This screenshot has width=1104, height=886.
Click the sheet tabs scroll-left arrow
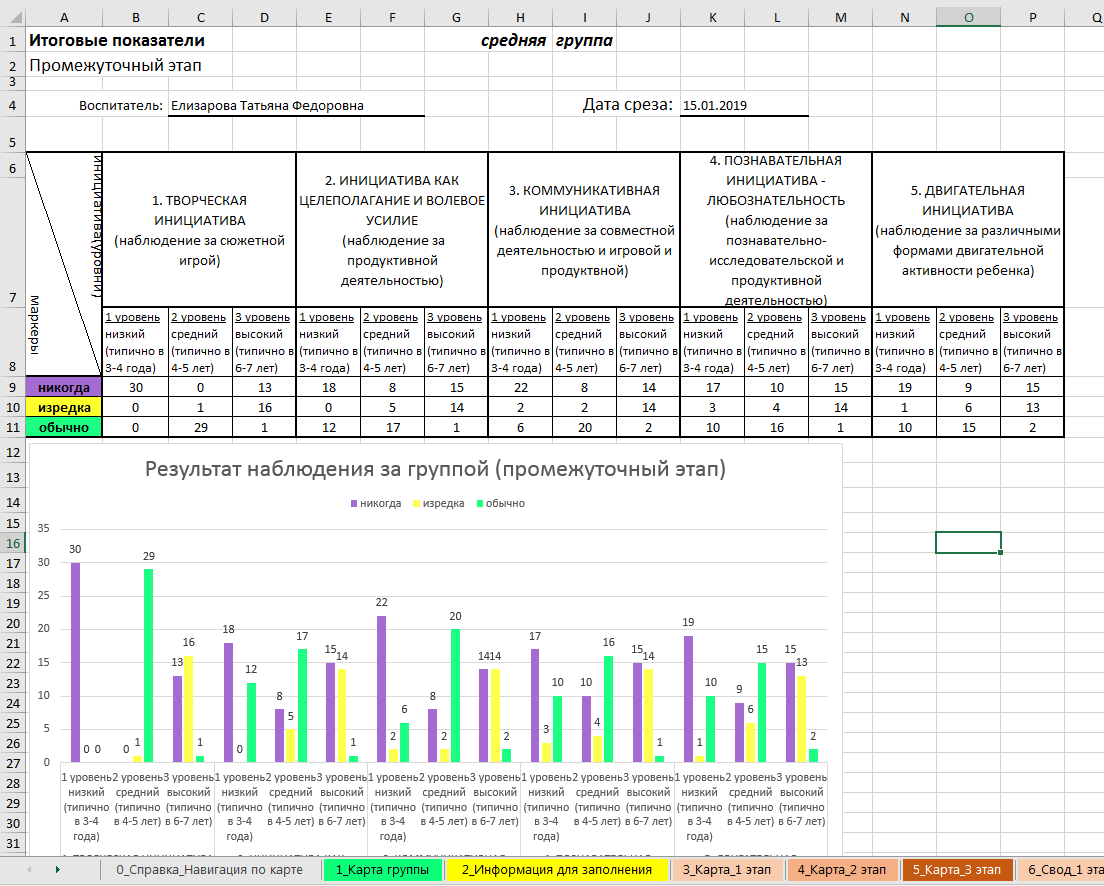[x=30, y=870]
